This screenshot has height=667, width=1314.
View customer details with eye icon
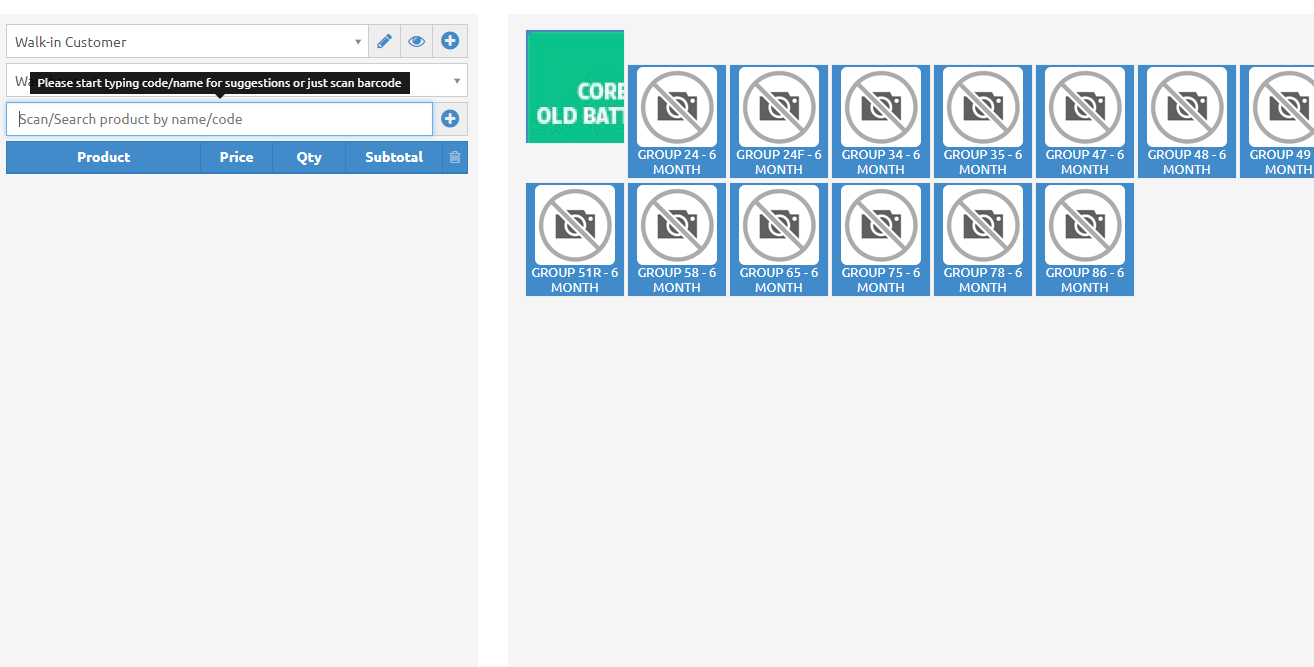tap(417, 42)
